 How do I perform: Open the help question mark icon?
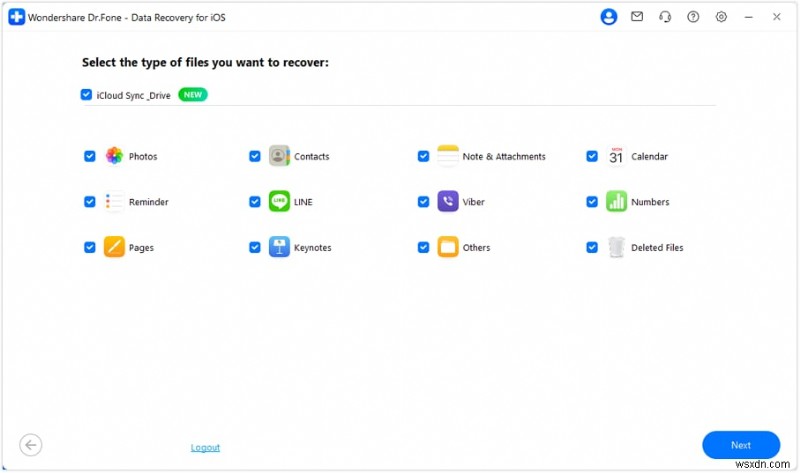point(693,17)
